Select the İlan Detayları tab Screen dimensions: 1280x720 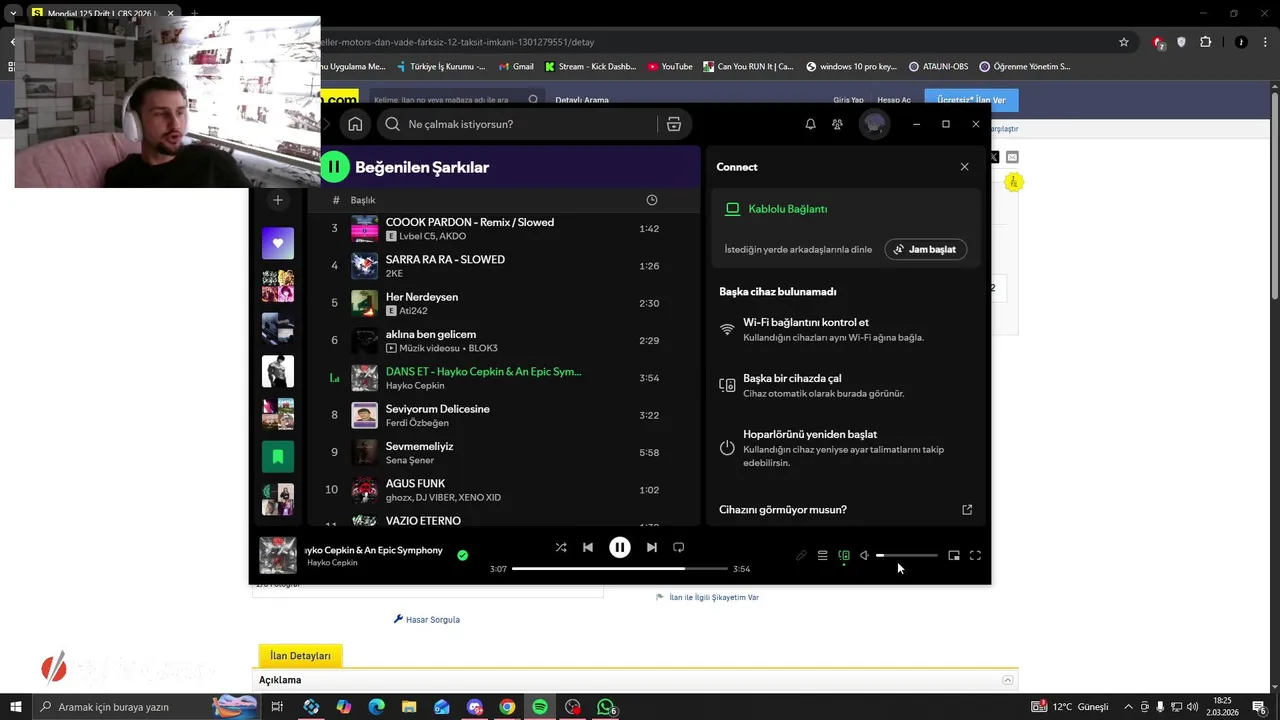(300, 656)
